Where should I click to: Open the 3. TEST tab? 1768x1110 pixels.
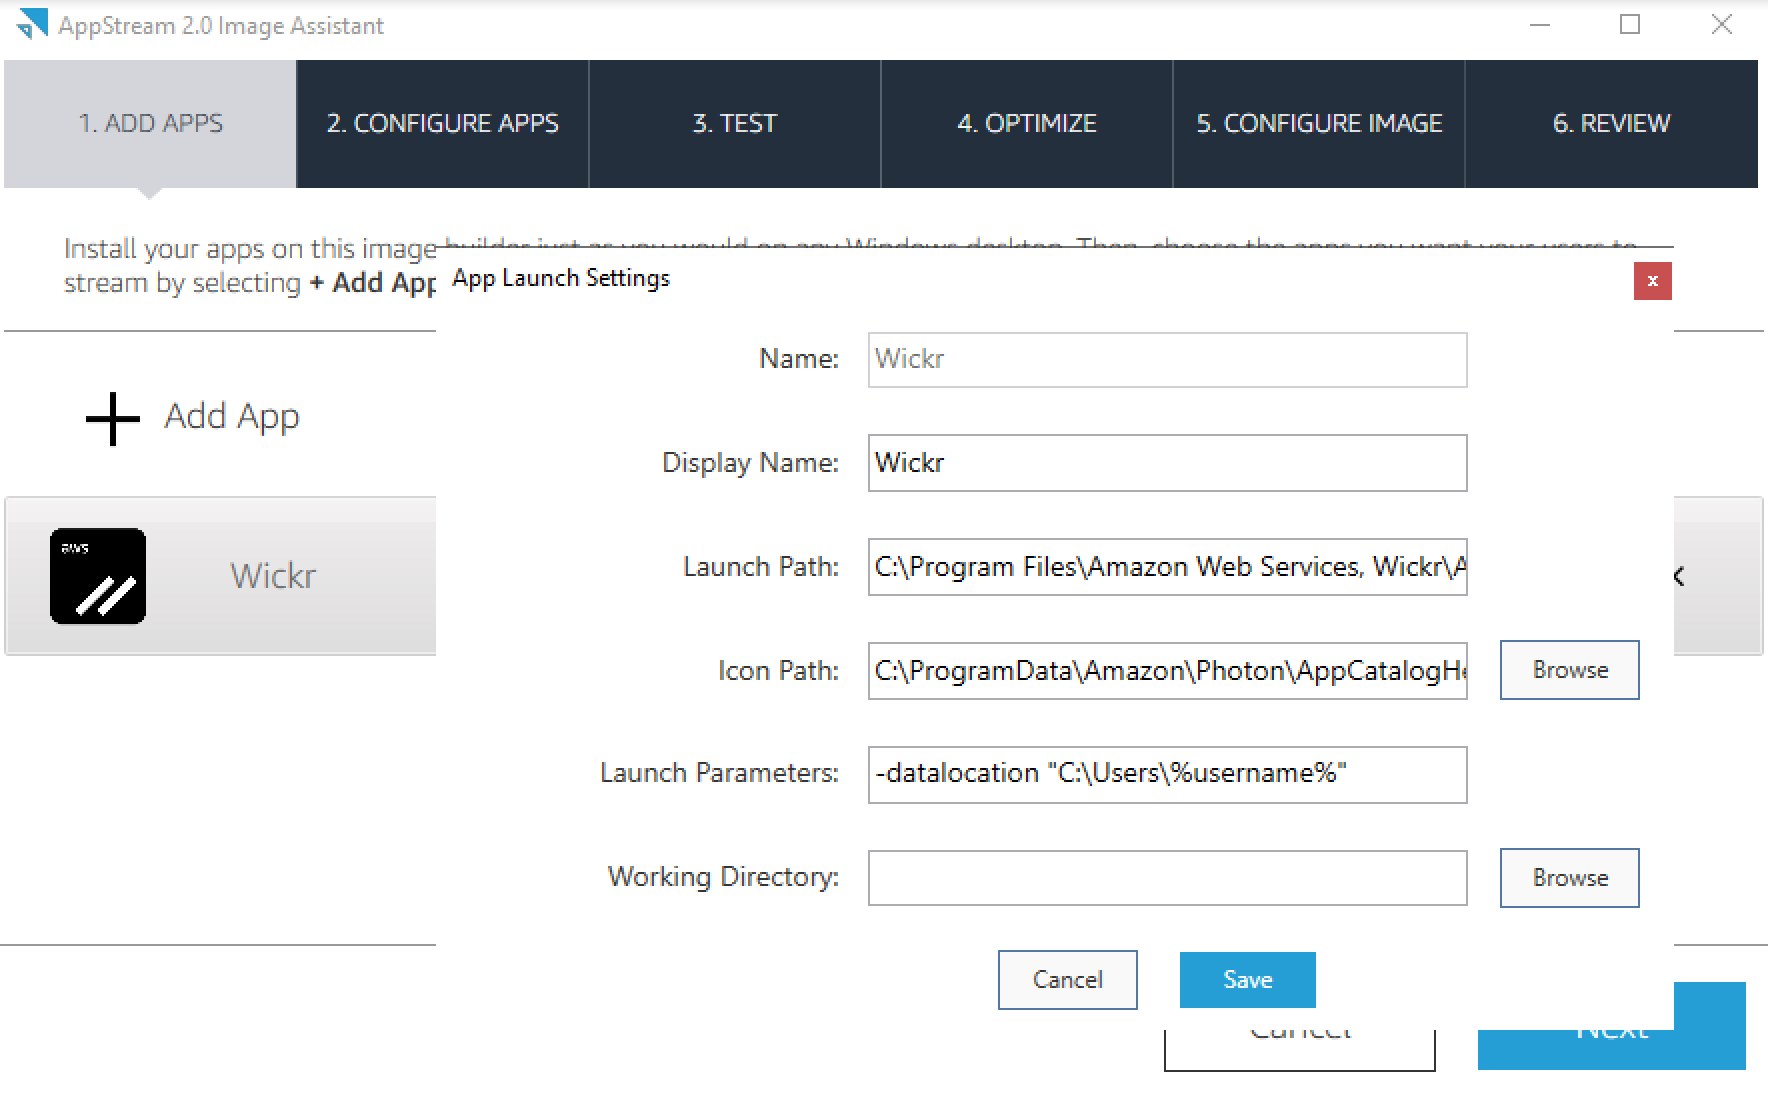point(733,123)
